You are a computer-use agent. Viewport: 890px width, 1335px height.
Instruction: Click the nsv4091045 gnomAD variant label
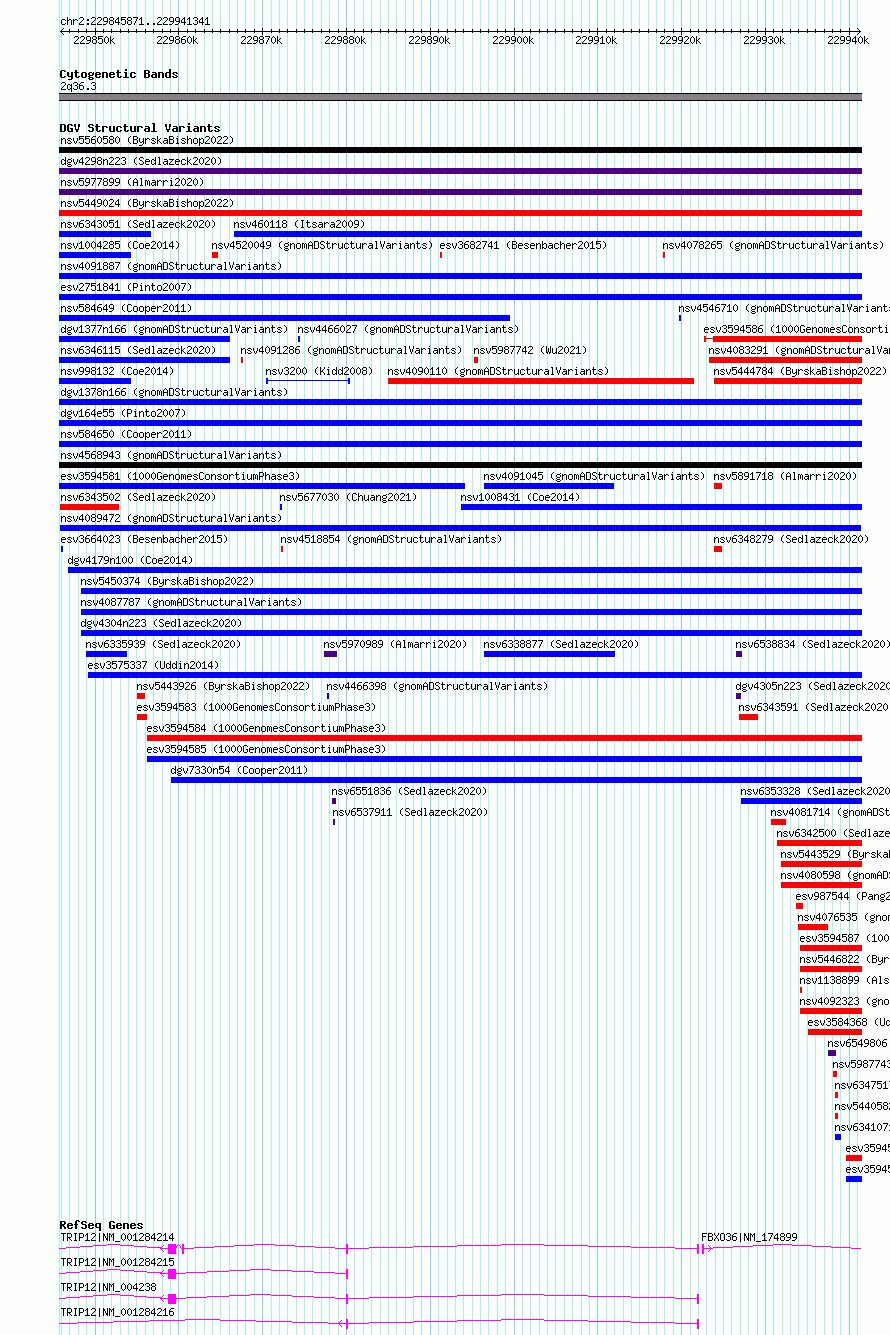594,476
